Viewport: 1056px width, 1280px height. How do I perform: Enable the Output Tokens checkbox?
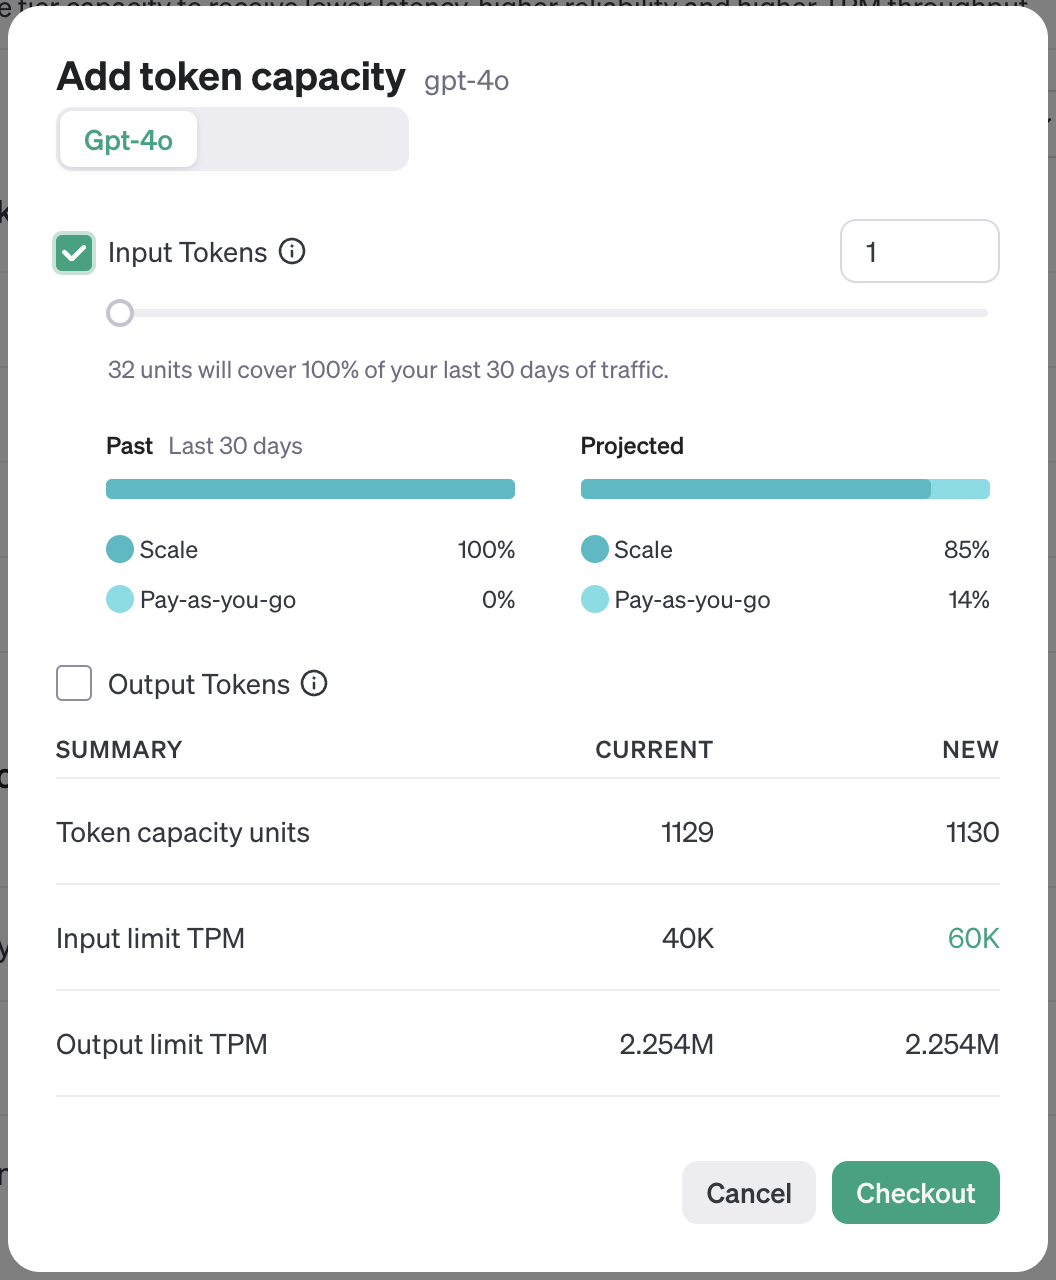tap(74, 684)
